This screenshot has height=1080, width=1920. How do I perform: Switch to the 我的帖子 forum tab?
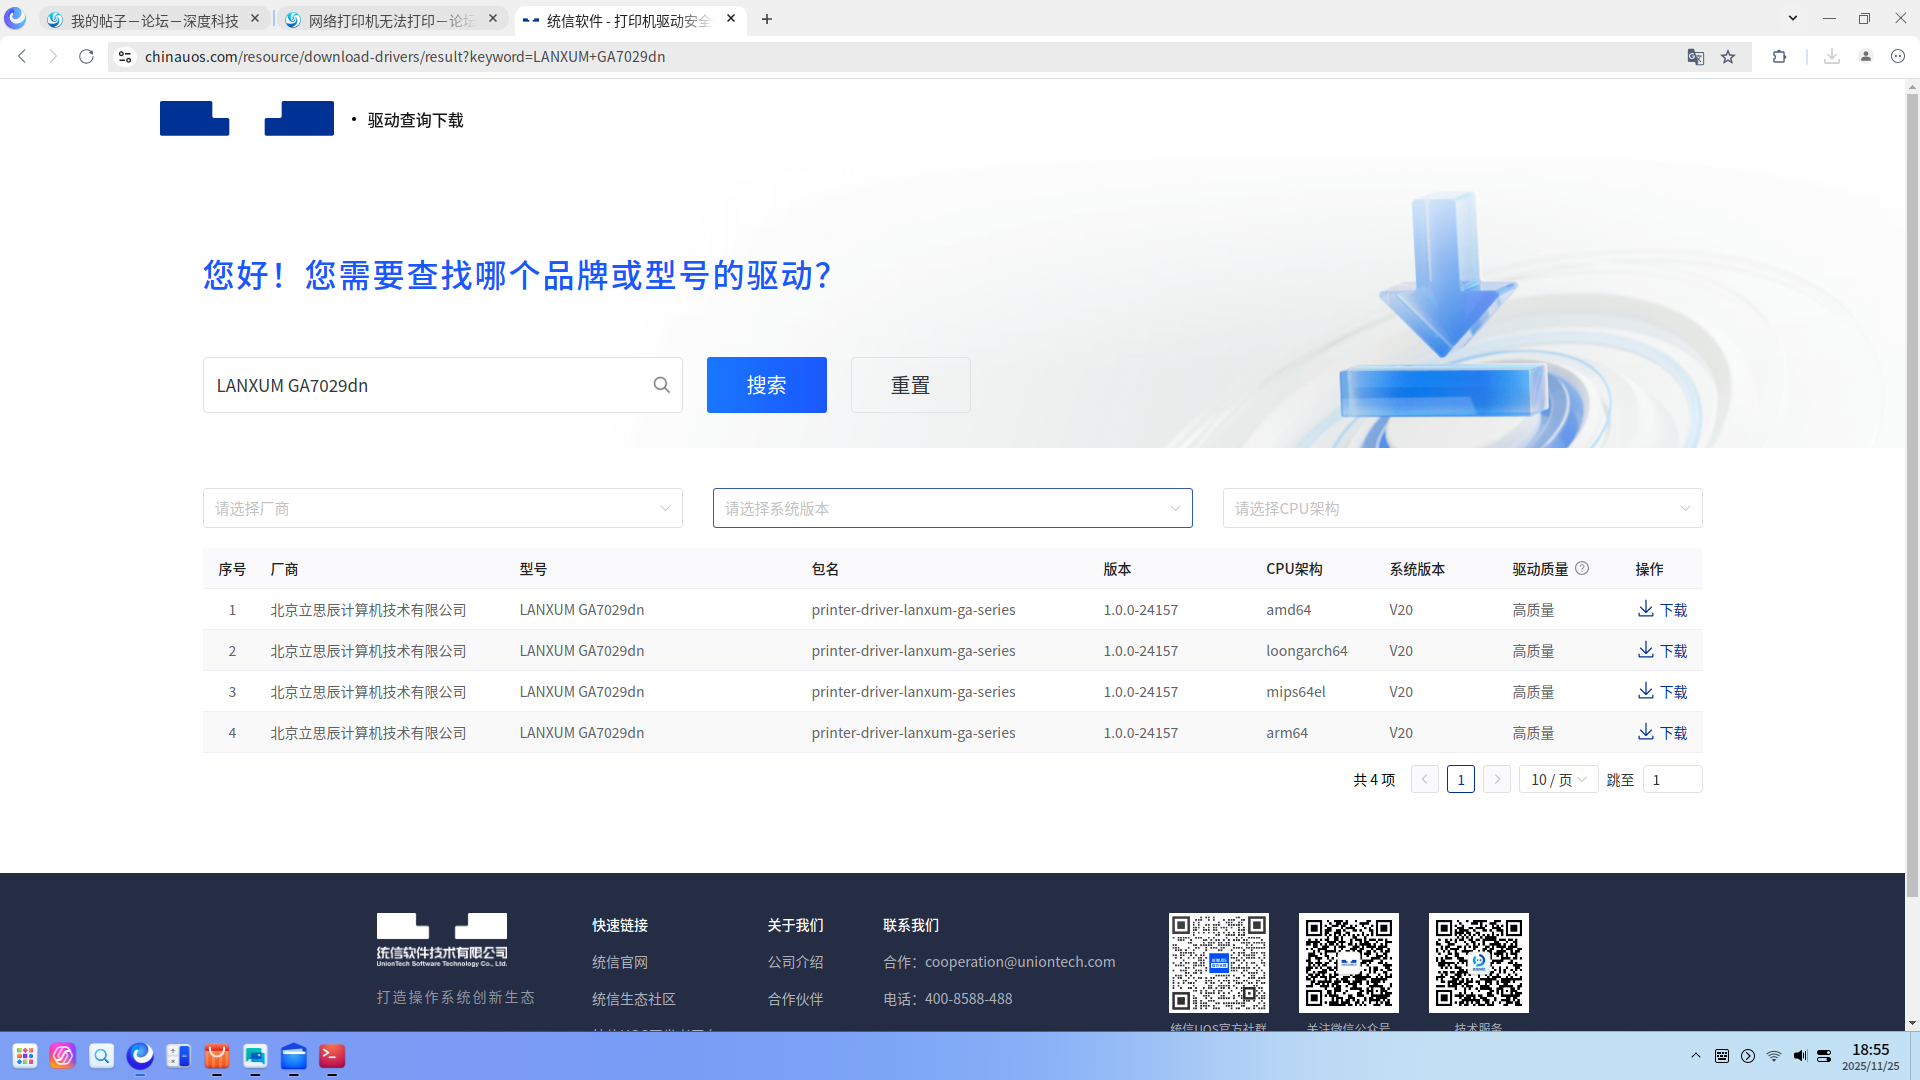155,20
